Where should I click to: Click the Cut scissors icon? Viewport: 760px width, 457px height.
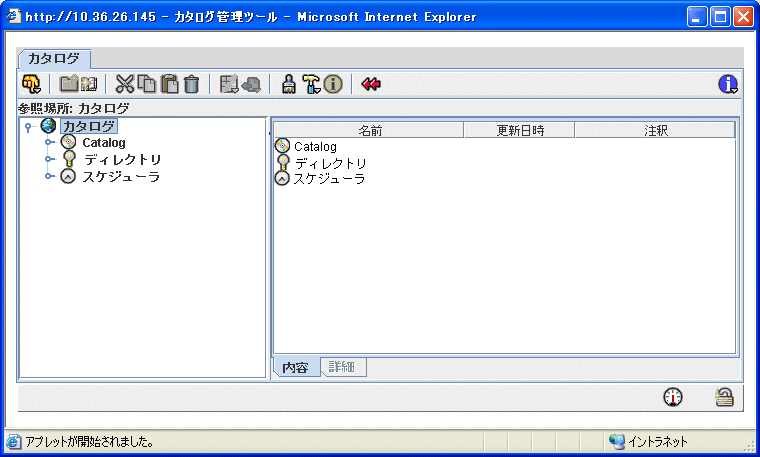click(125, 84)
